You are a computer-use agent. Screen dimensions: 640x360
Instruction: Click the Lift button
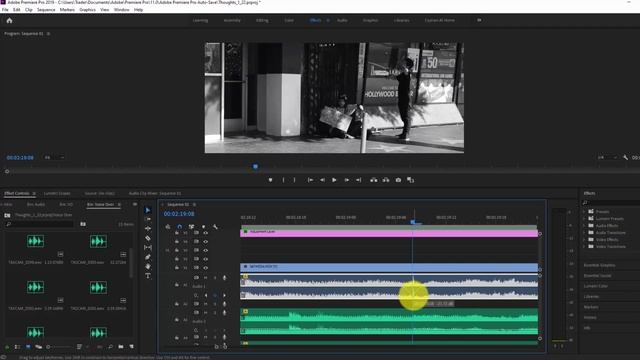(373, 180)
